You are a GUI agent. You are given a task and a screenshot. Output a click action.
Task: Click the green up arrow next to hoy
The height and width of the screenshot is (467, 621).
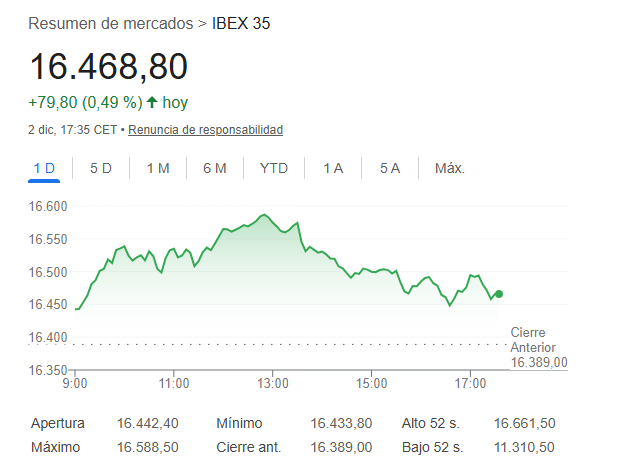pos(152,102)
